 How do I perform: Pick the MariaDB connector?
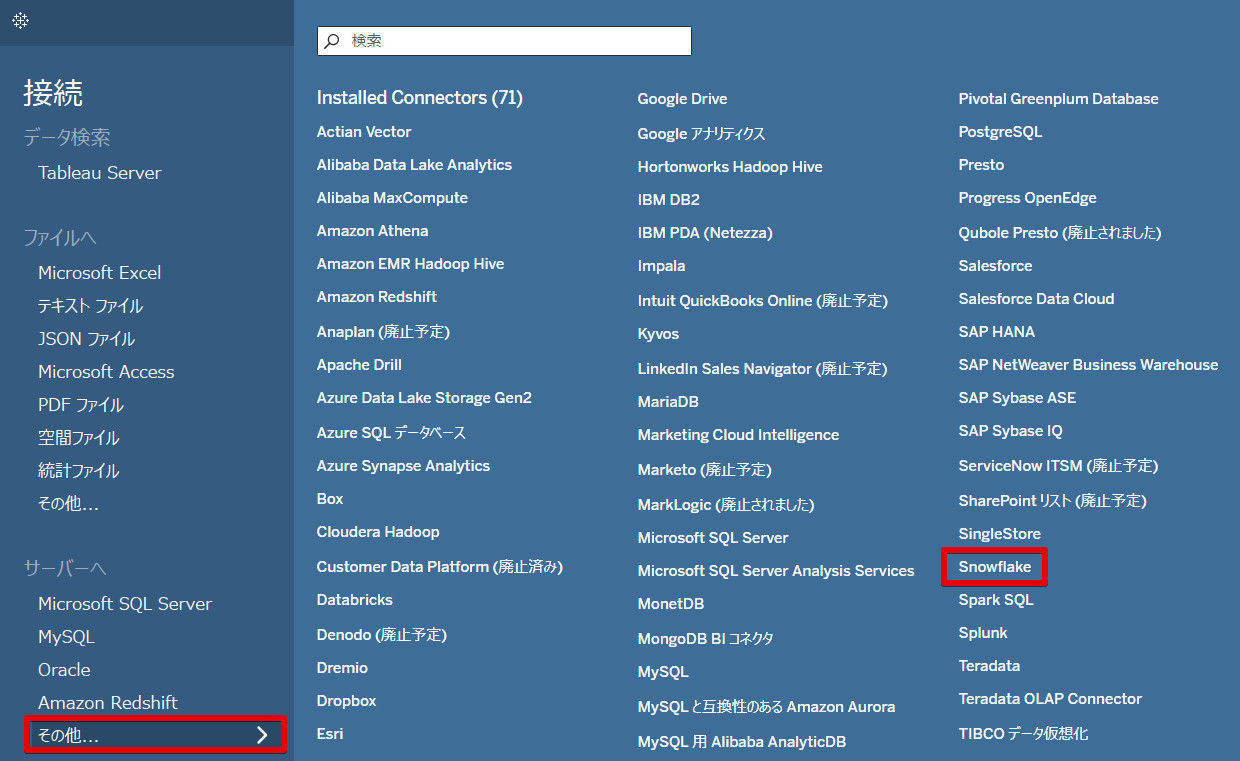coord(668,402)
